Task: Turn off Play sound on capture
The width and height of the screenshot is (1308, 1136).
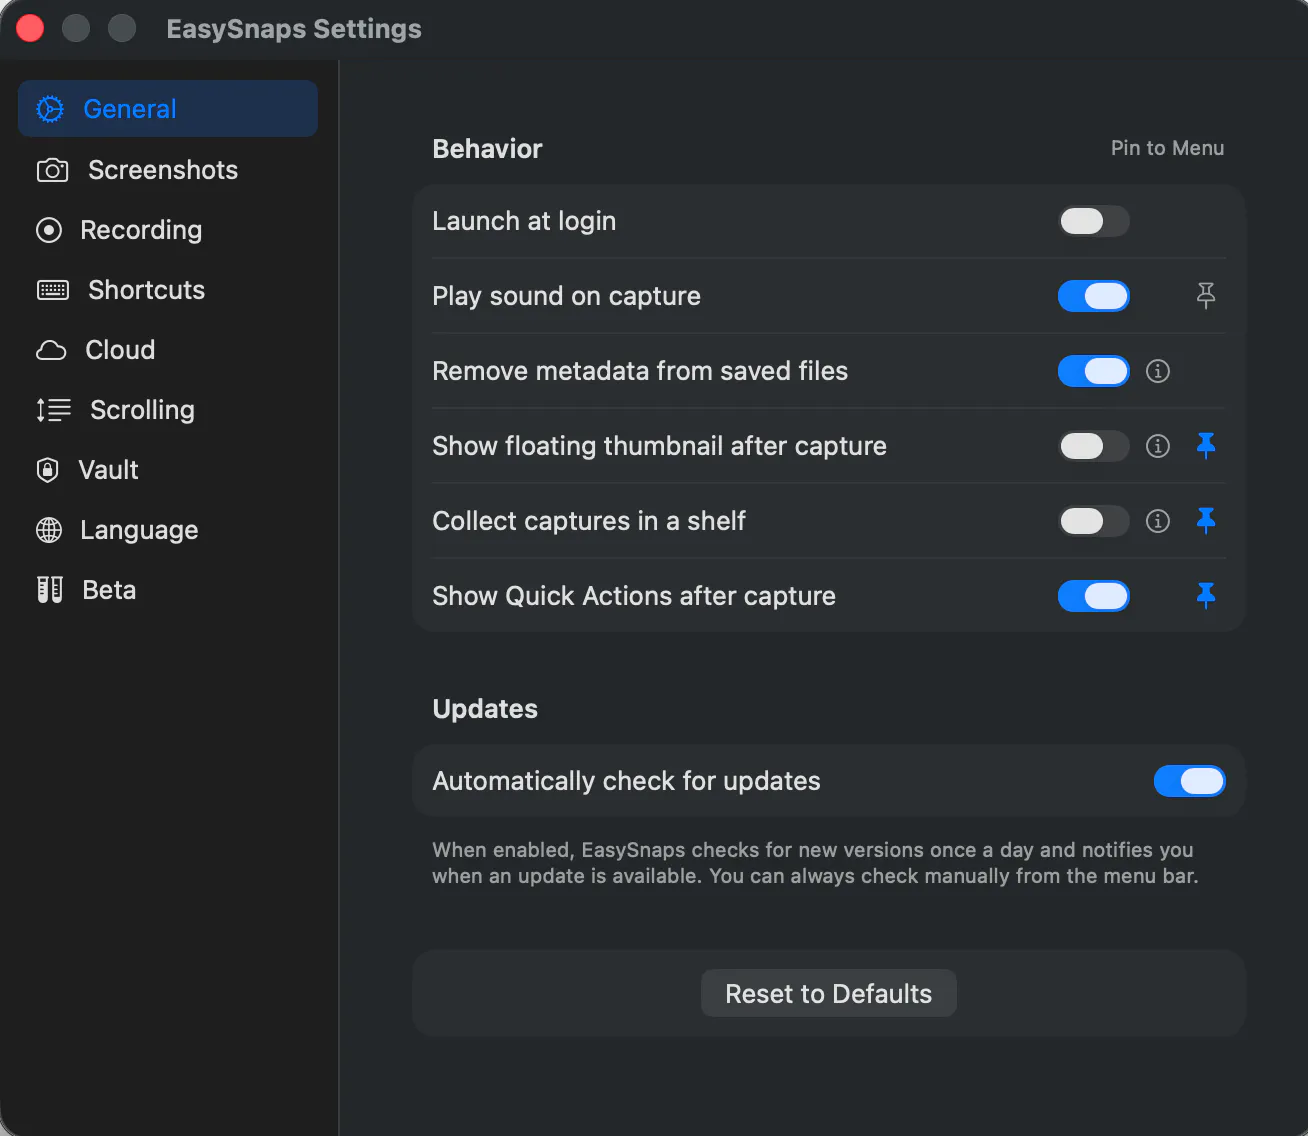Action: pos(1094,296)
